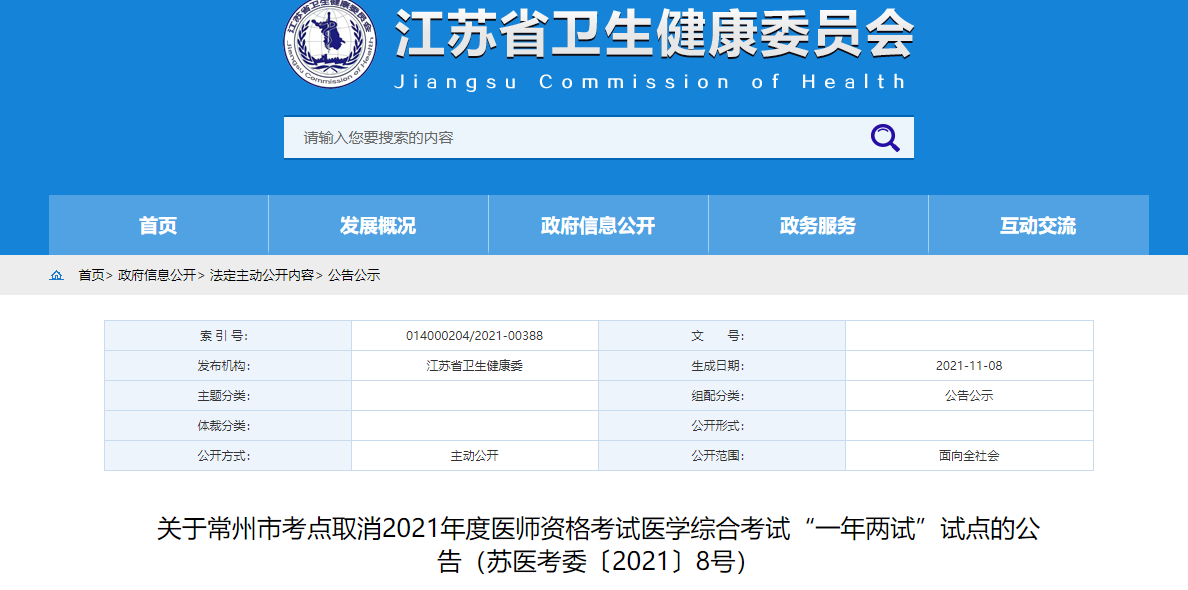Select index number 014000204/2021-00388
Screen dimensions: 1188x590
(474, 336)
